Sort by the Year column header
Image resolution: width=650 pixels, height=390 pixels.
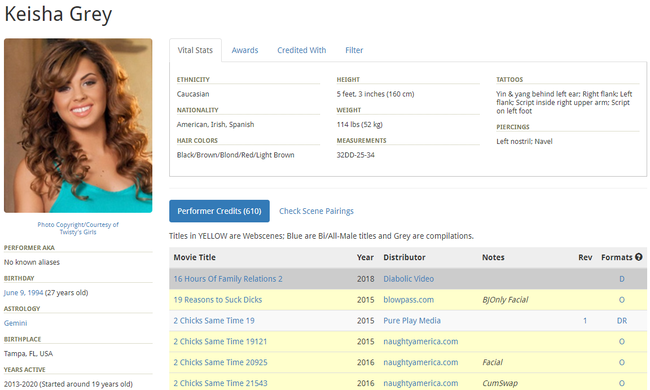(x=365, y=257)
